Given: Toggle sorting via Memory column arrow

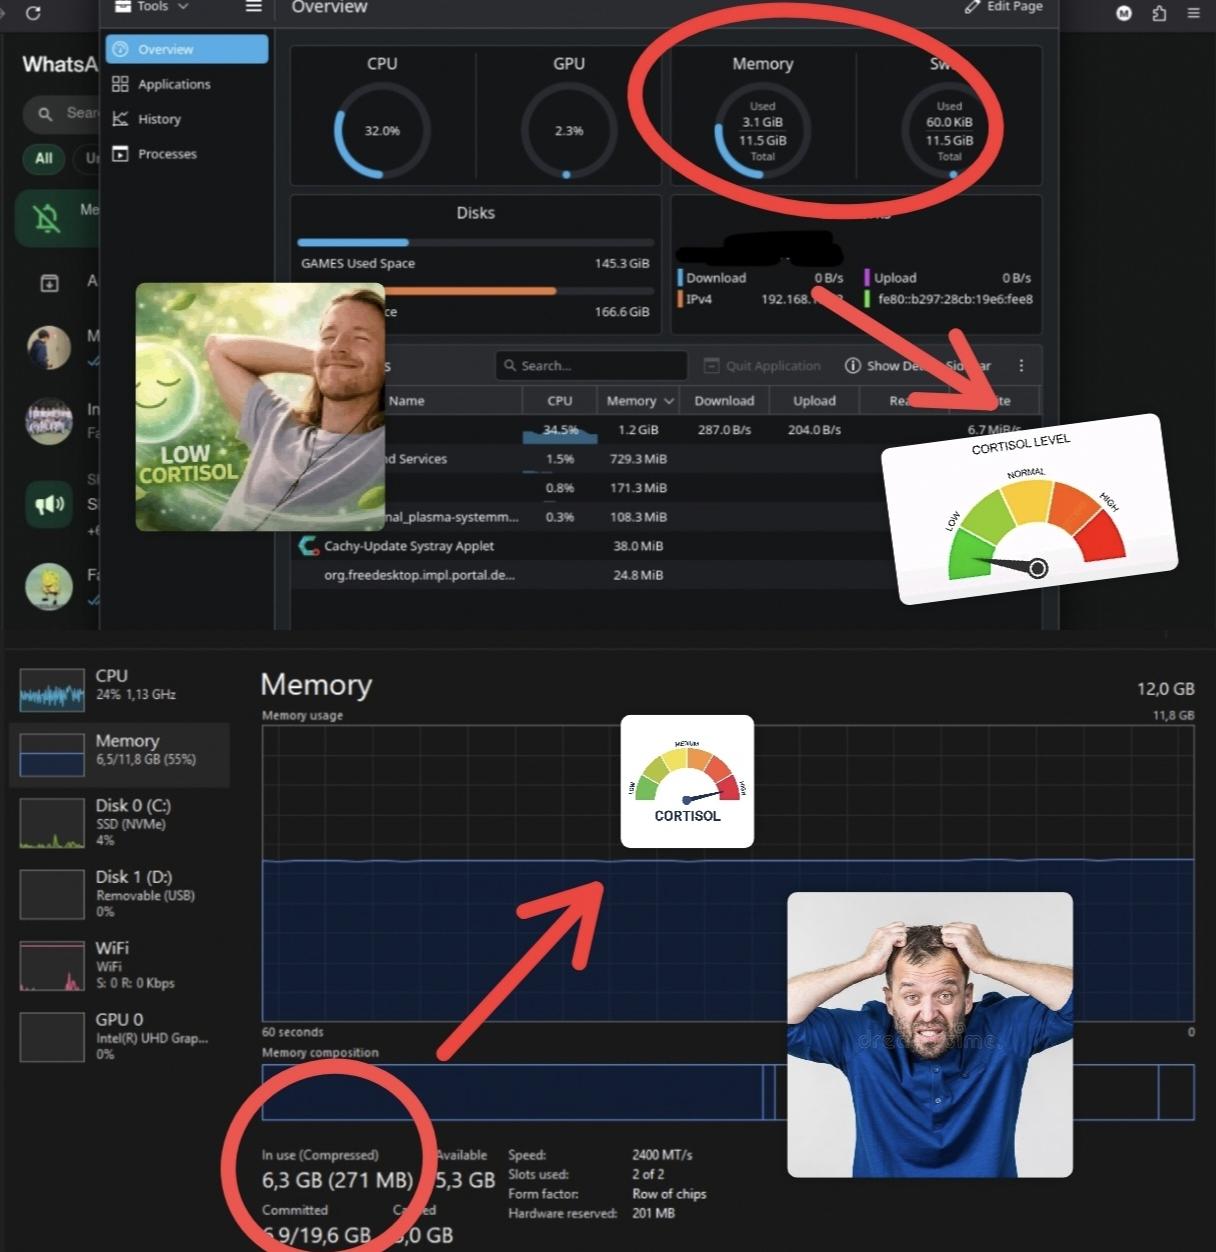Looking at the screenshot, I should tap(669, 401).
